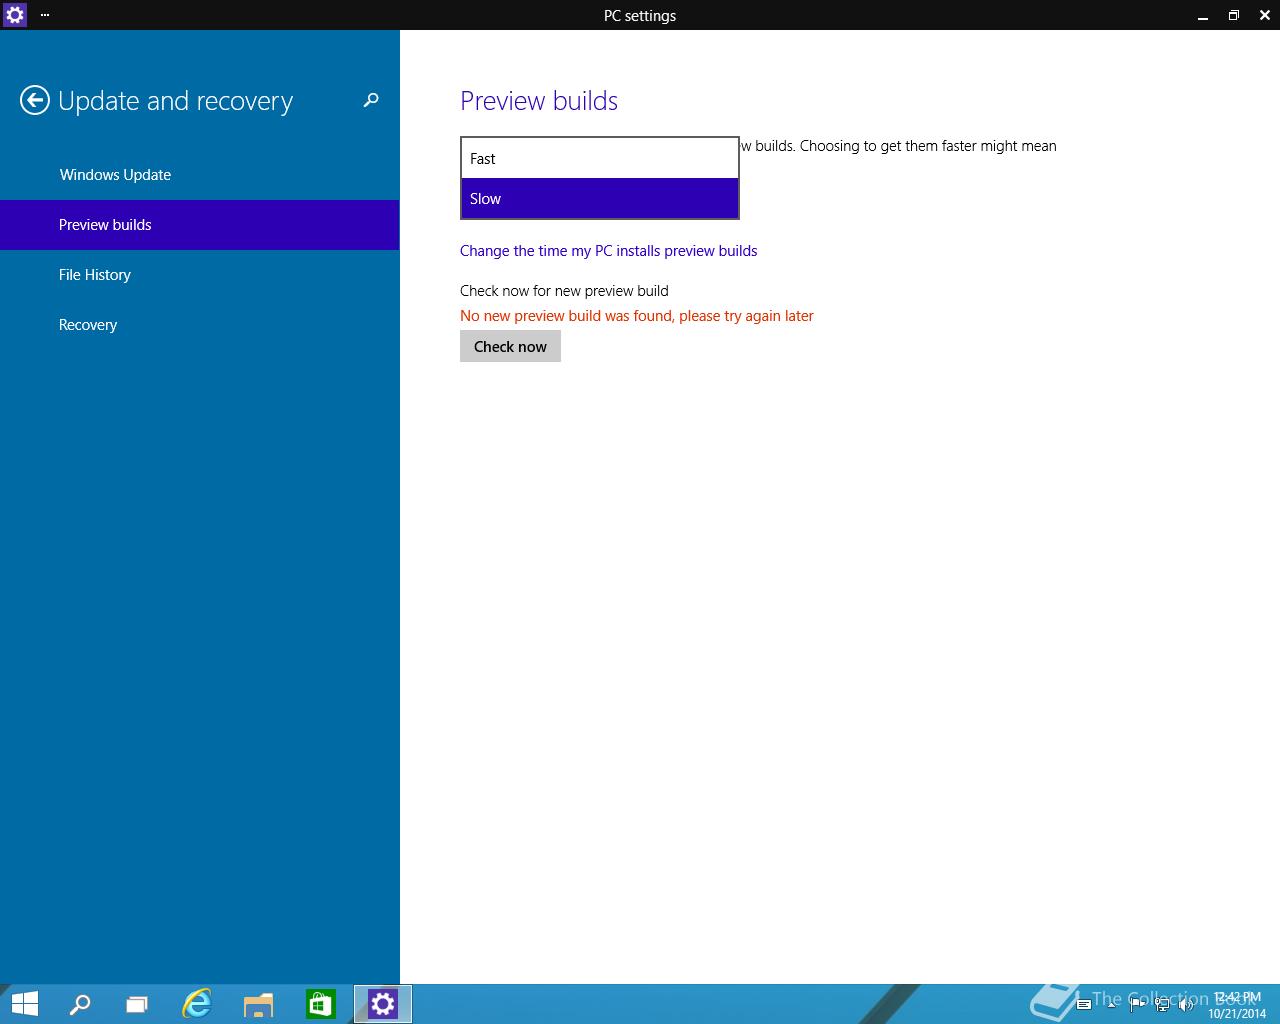Show hidden tray icons arrow
Viewport: 1280px width, 1024px height.
(1111, 1004)
